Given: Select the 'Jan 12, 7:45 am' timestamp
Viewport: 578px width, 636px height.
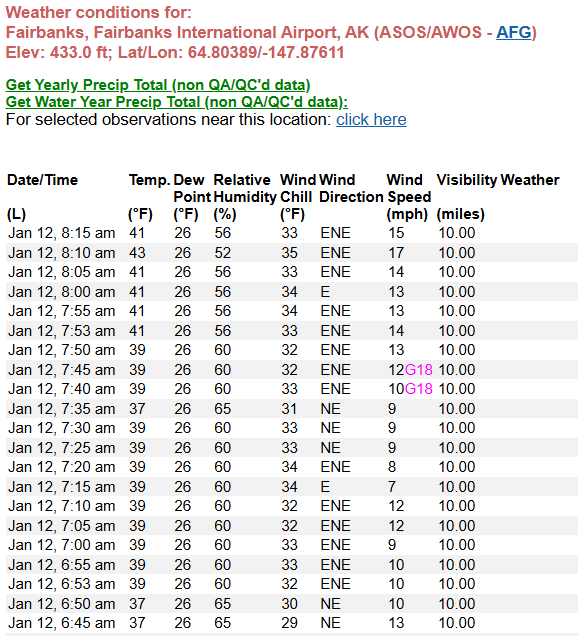Looking at the screenshot, I should (x=62, y=370).
